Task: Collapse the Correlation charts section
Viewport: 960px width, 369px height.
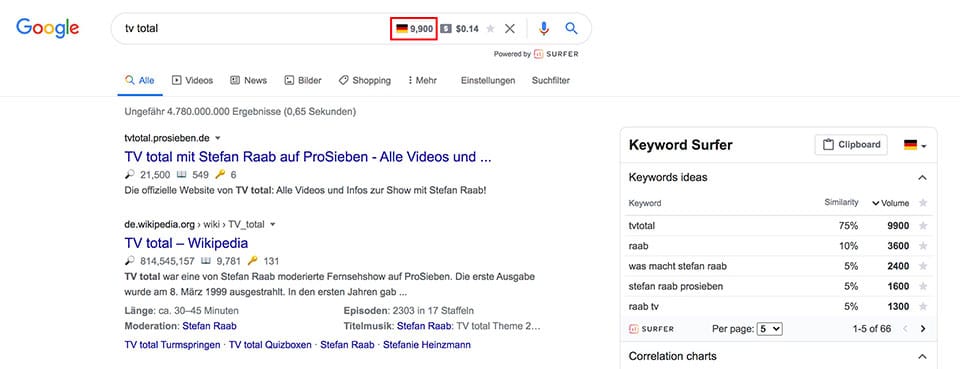Action: [922, 356]
